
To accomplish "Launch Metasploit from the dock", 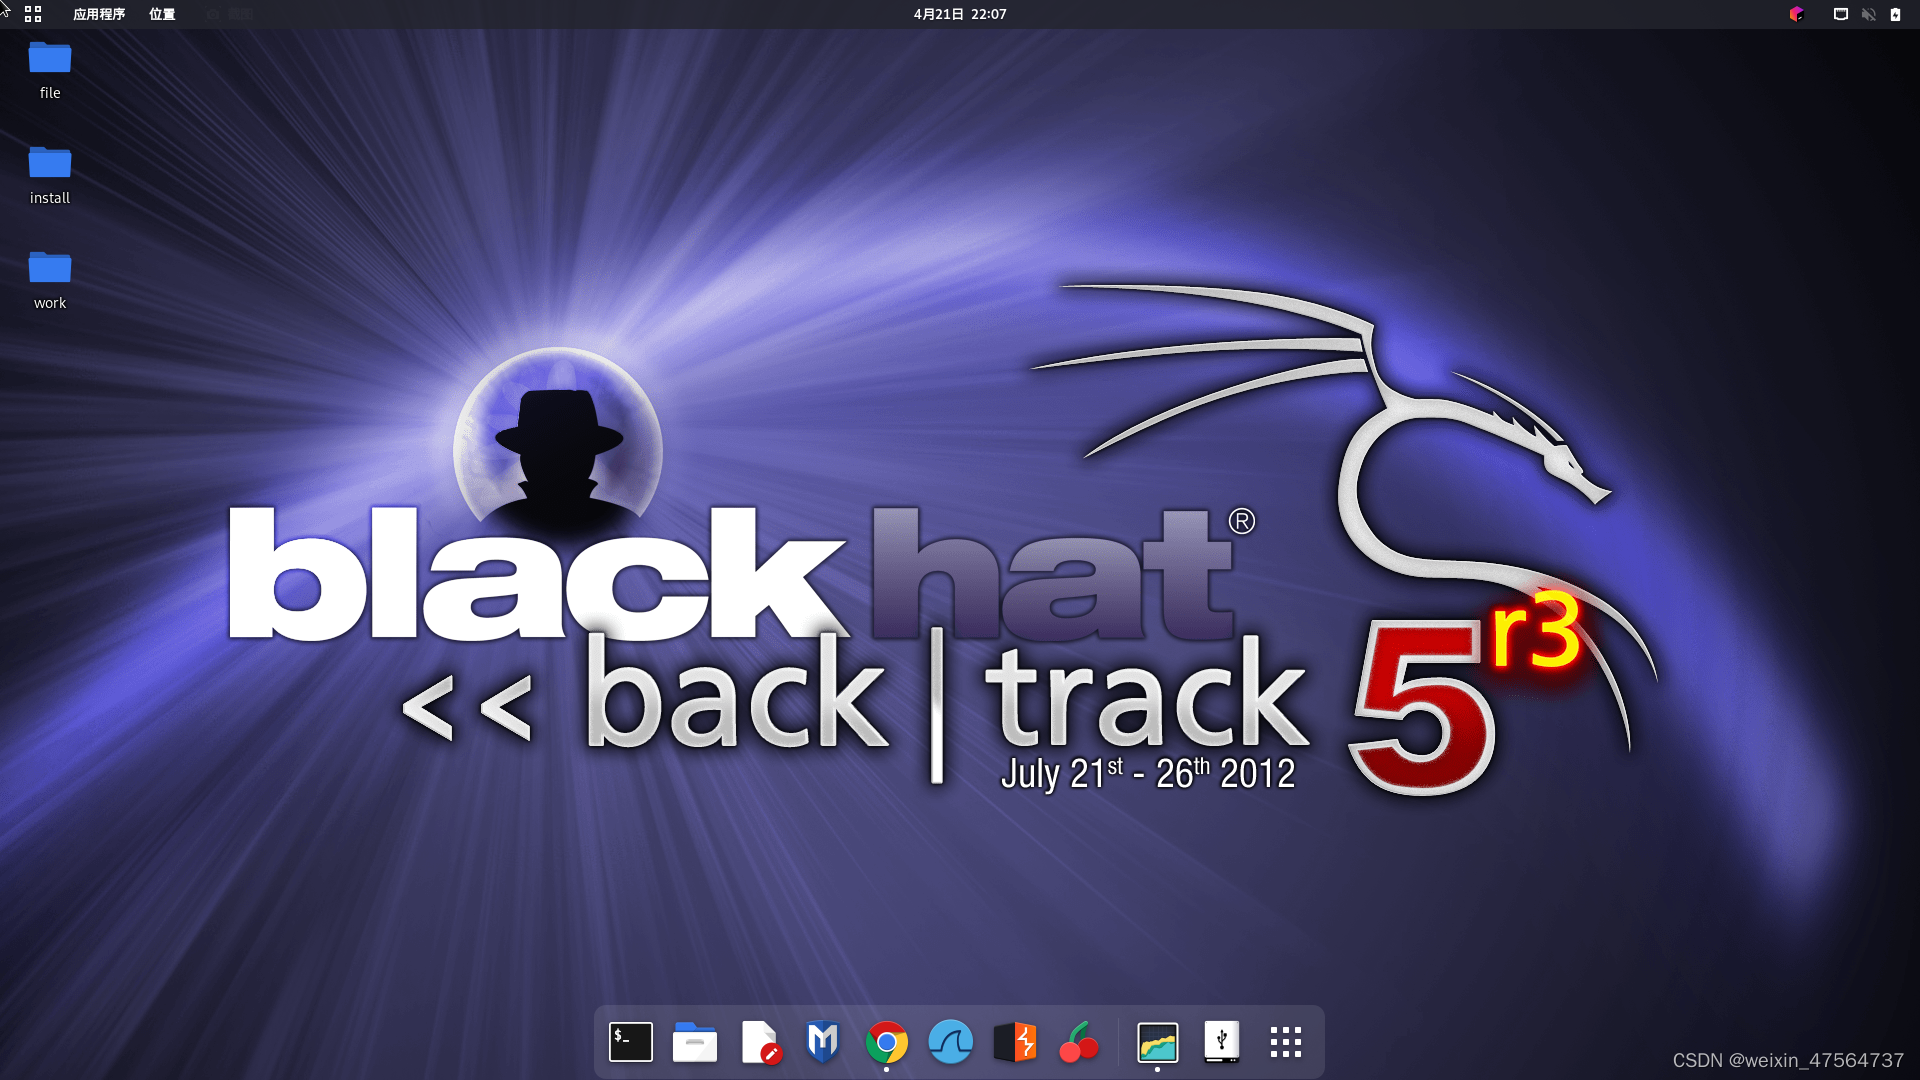I will click(x=823, y=1042).
